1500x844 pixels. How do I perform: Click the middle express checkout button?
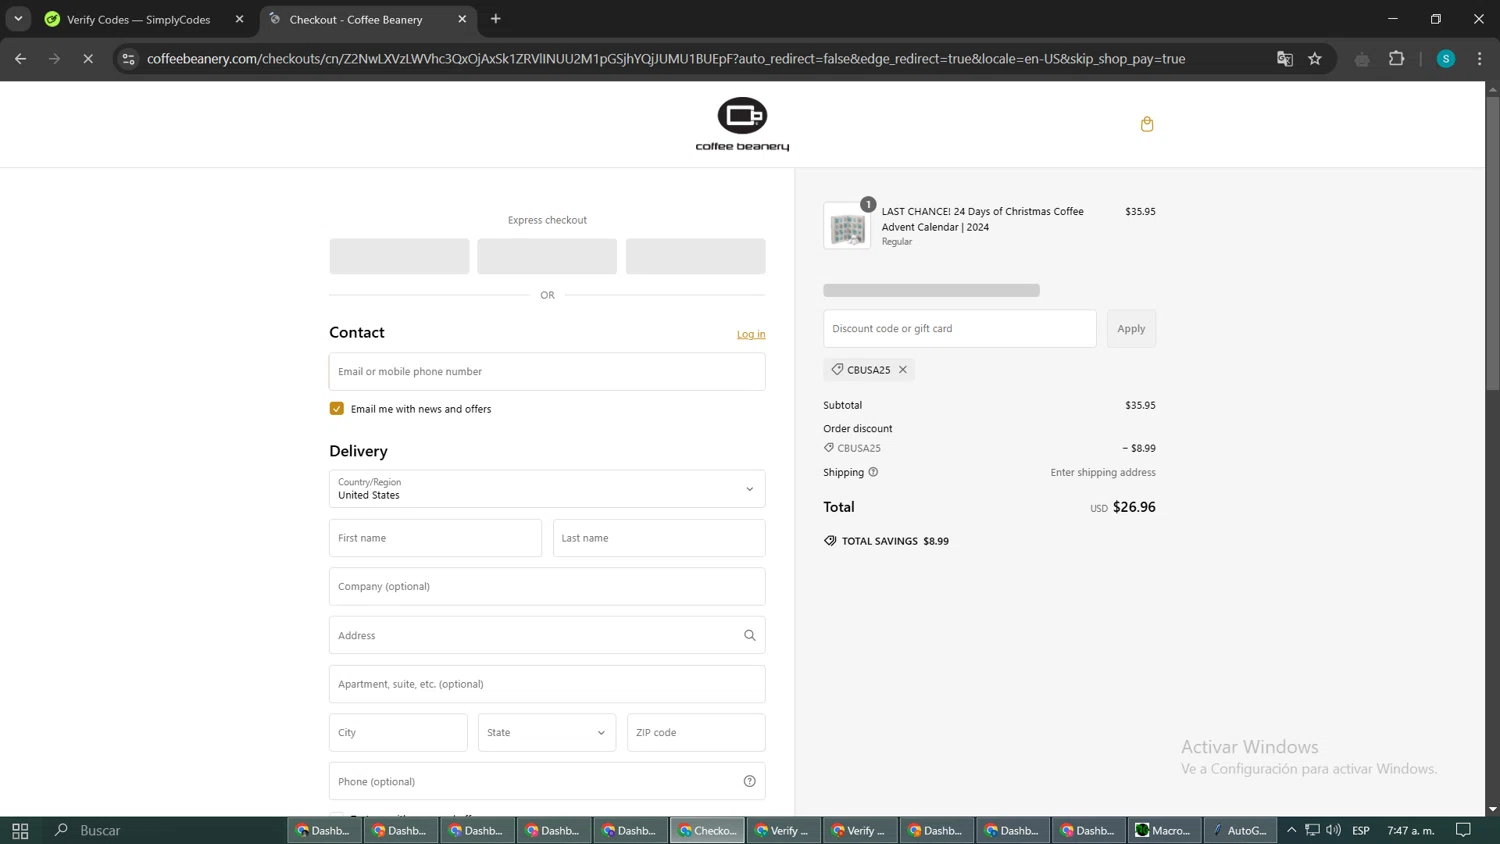click(x=547, y=256)
